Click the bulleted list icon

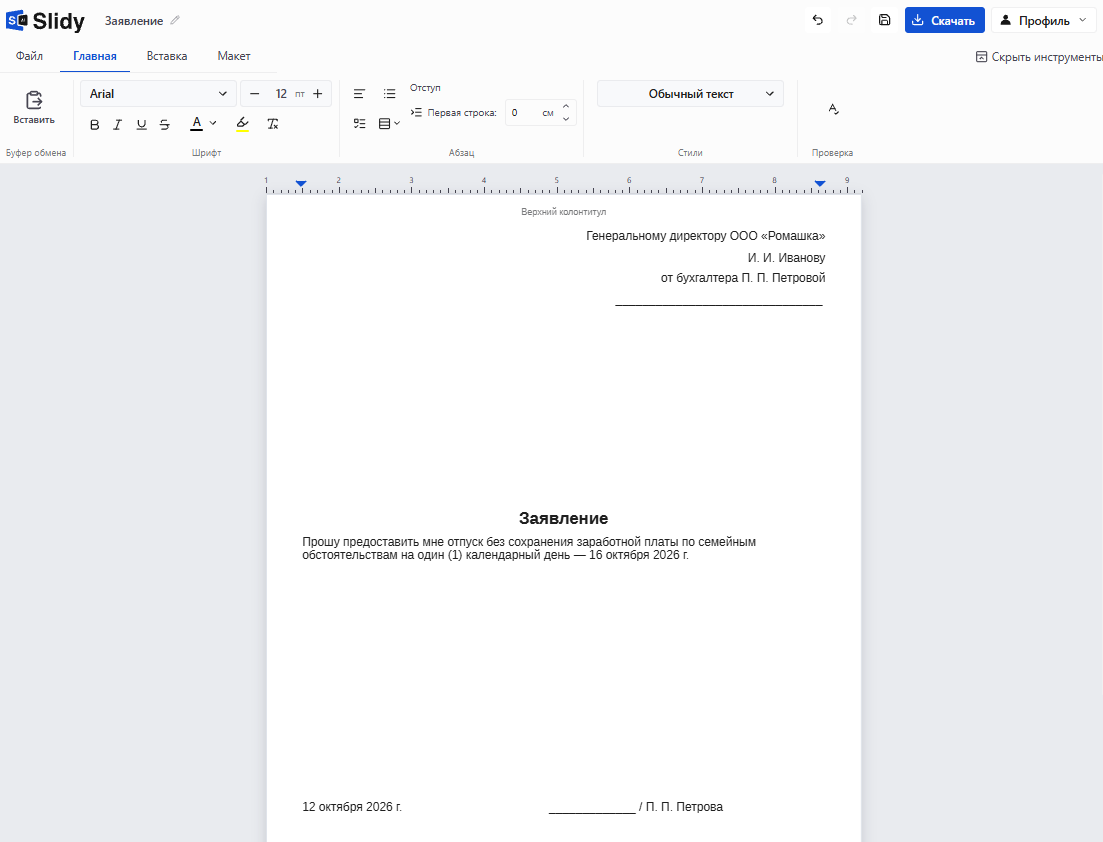click(389, 94)
